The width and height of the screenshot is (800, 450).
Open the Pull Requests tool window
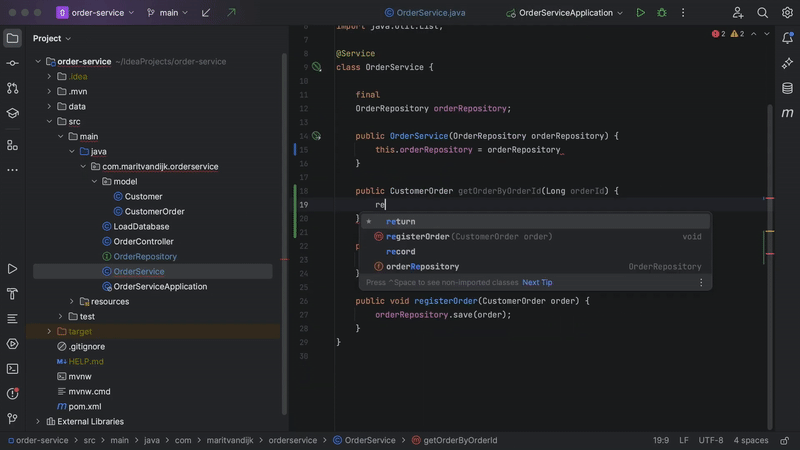click(12, 88)
